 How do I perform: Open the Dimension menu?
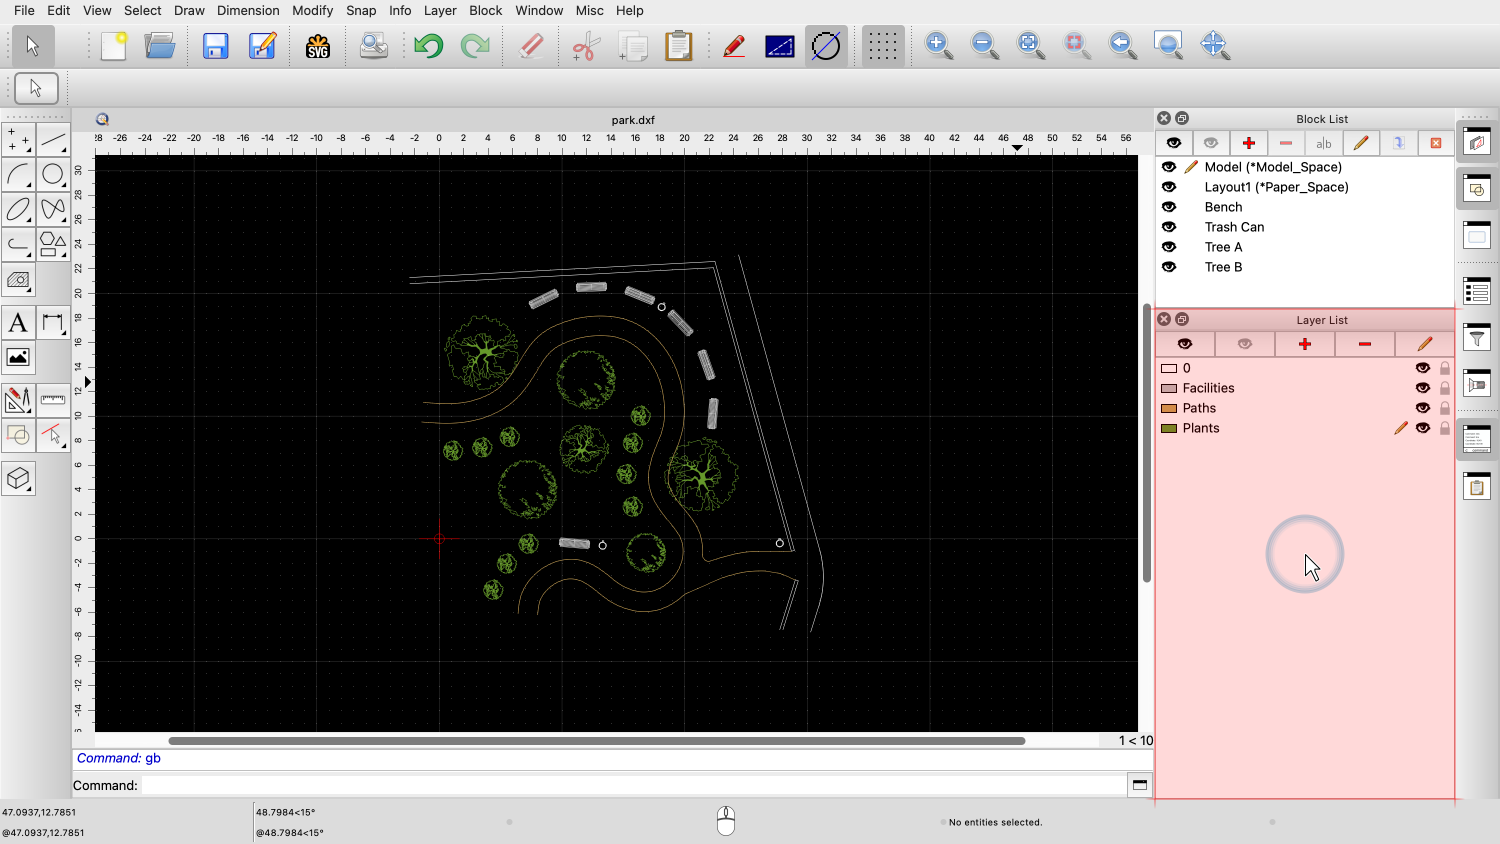[248, 10]
